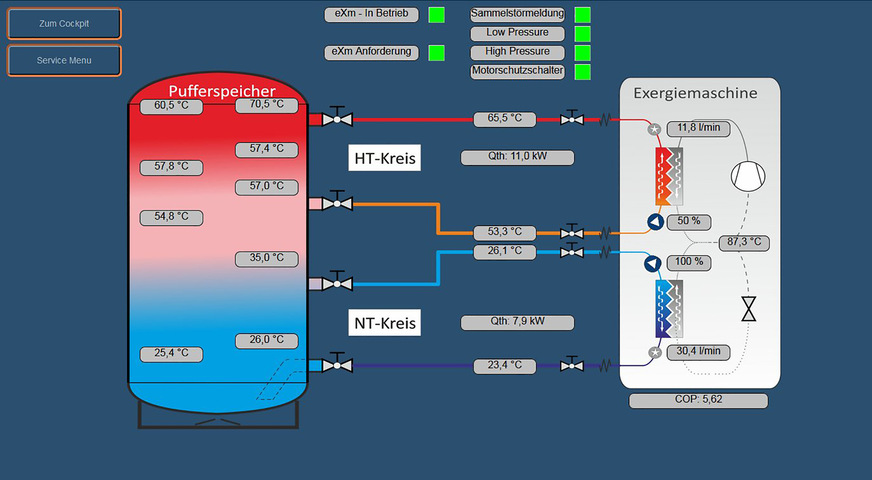The image size is (872, 480).
Task: Toggle the eXm - In Betrieb green indicator
Action: pos(437,15)
